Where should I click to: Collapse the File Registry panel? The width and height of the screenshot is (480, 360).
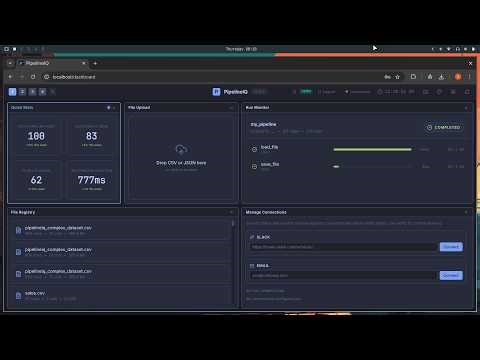[x=231, y=212]
